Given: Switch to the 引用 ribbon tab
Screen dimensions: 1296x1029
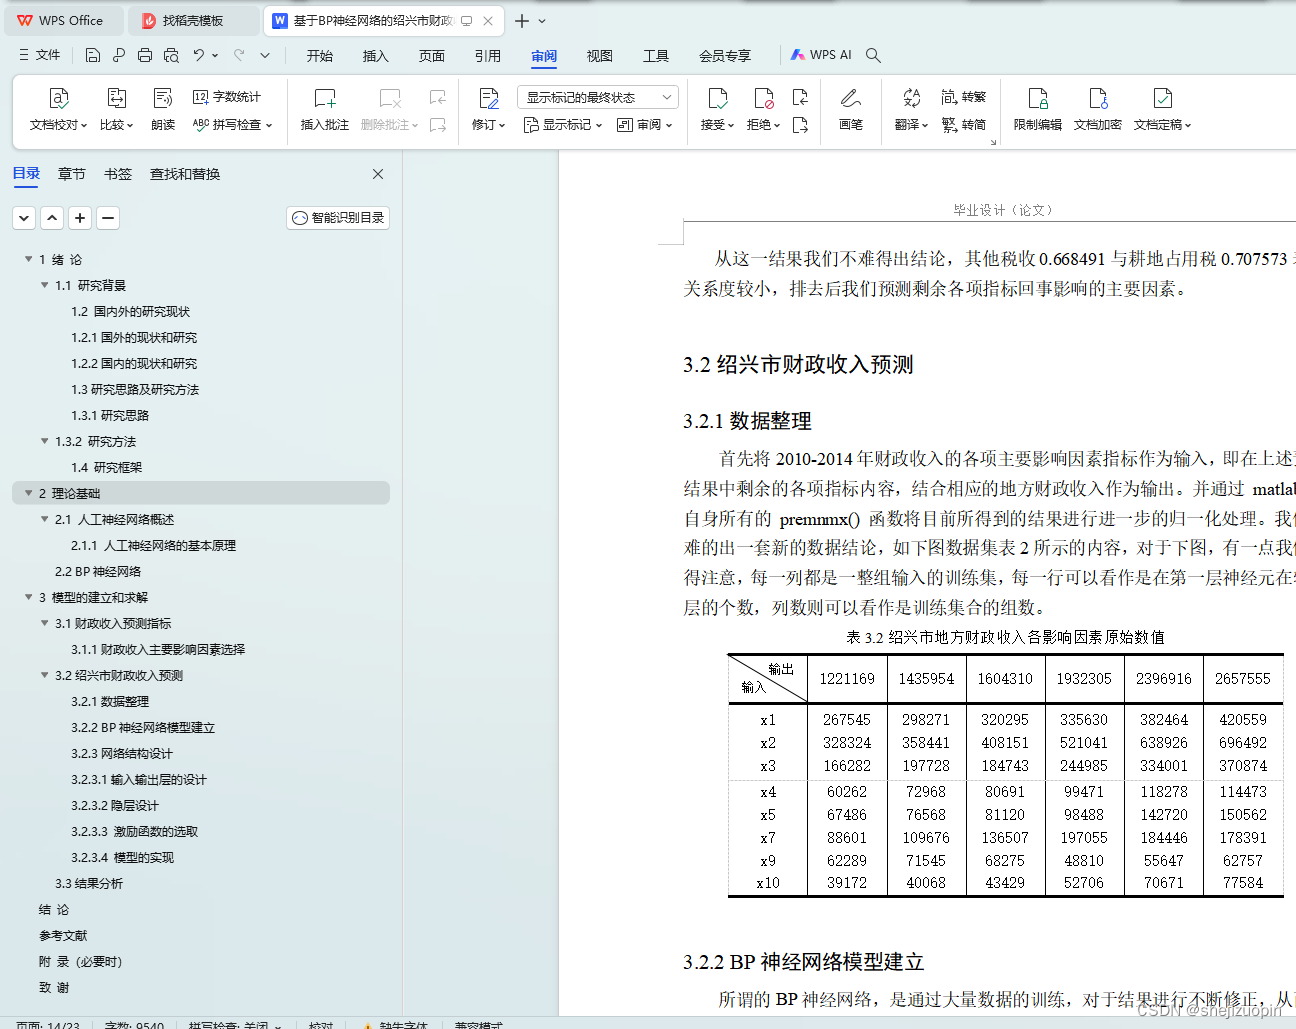Looking at the screenshot, I should pos(488,56).
